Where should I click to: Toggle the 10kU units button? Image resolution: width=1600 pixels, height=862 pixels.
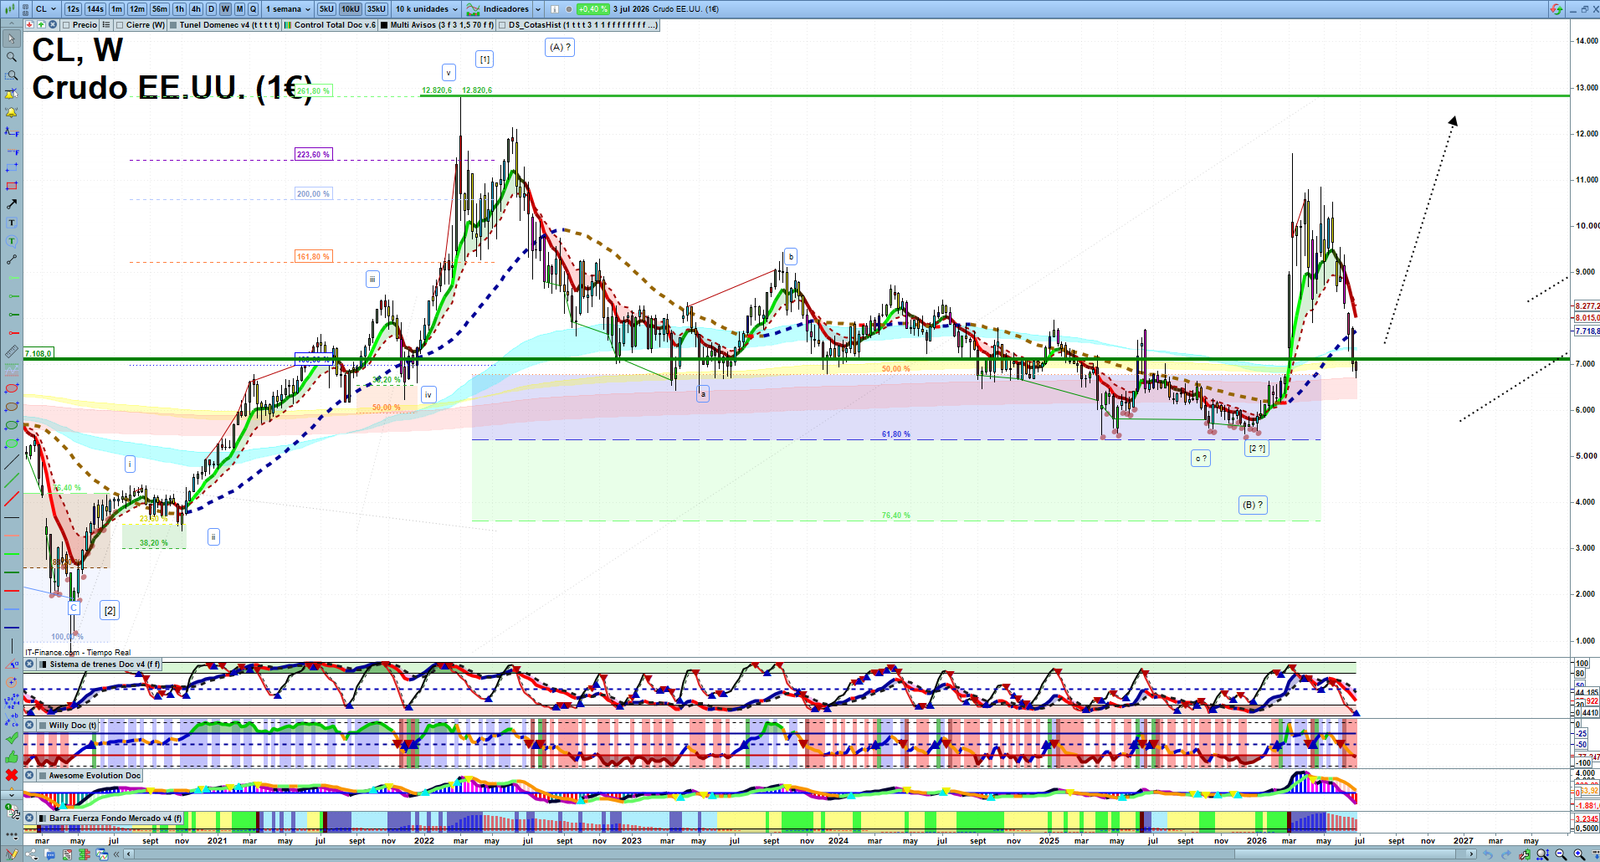[x=350, y=9]
